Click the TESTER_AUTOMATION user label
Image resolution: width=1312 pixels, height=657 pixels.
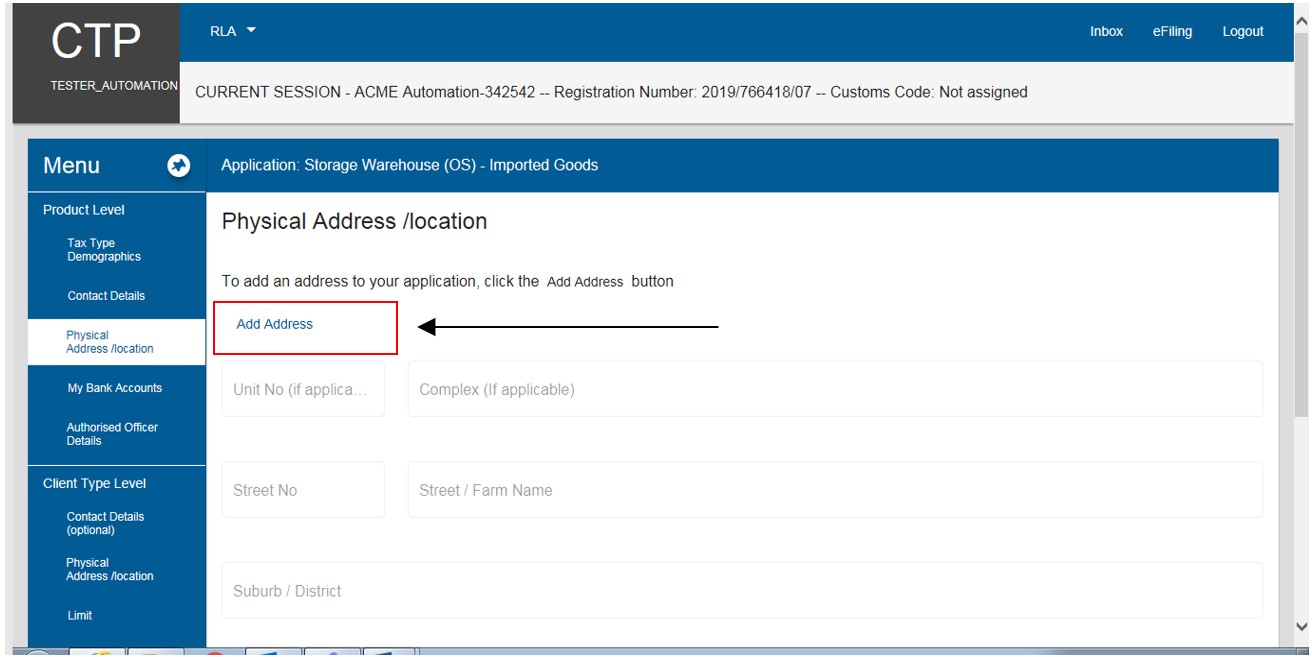click(114, 86)
